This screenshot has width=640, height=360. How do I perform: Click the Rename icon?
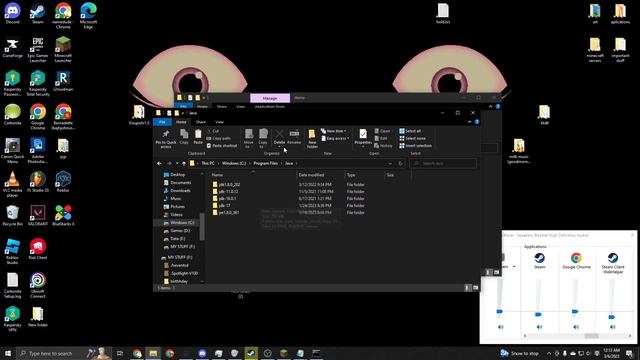point(294,134)
